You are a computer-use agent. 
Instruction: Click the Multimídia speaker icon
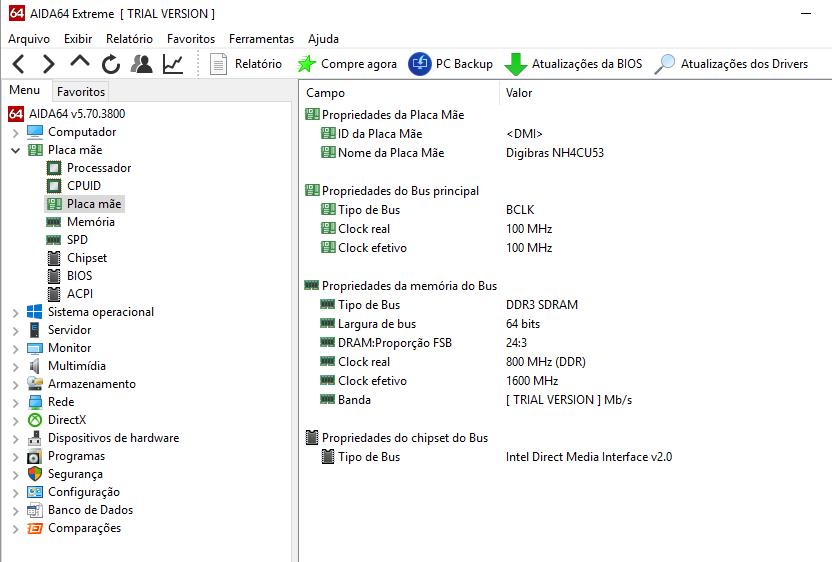34,366
